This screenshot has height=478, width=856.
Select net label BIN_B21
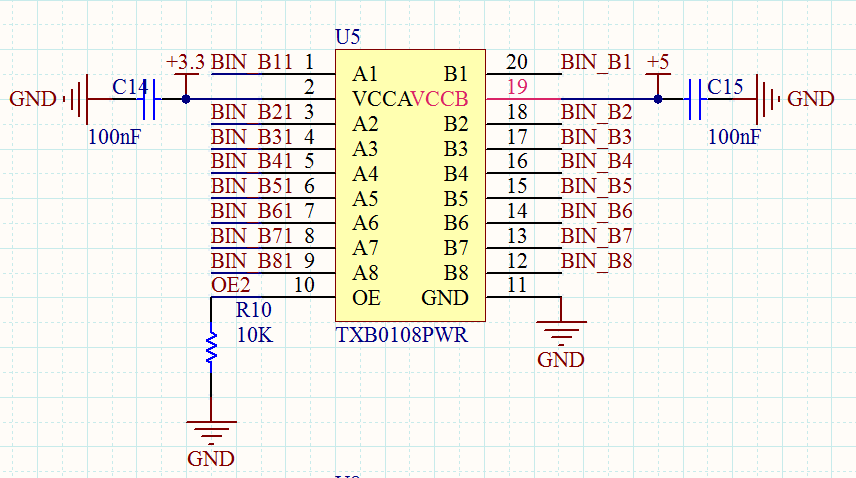click(x=252, y=112)
